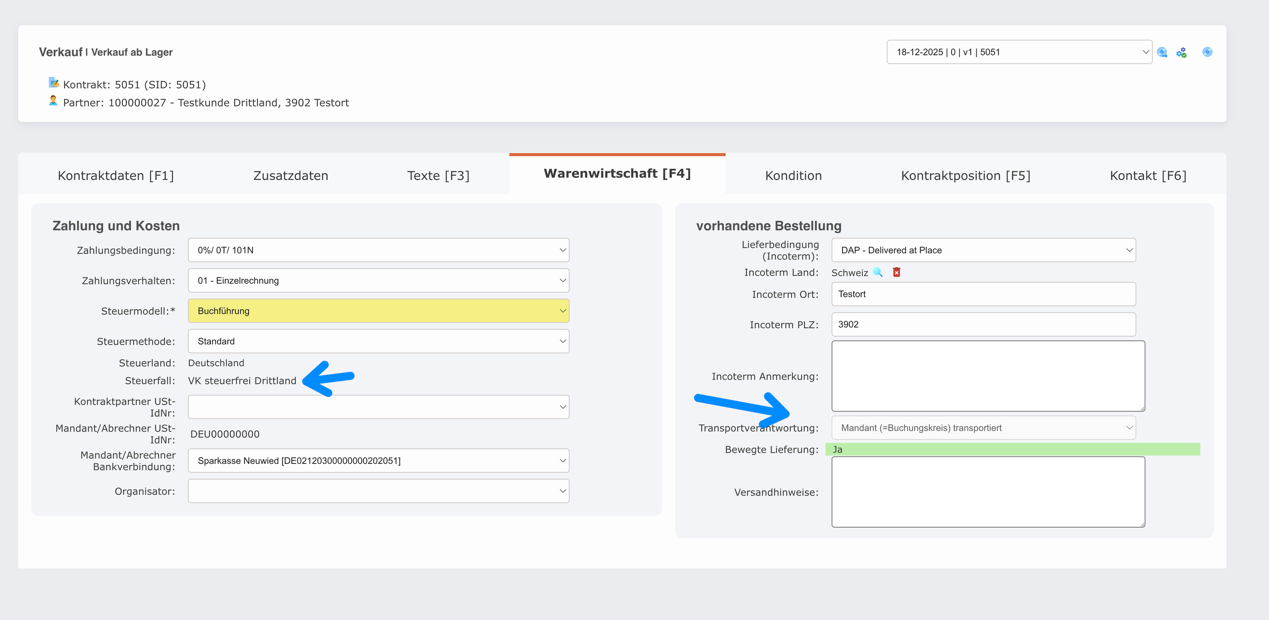Open the Bankverbindung Sparkasse Neuwied dropdown
The width and height of the screenshot is (1269, 620).
pyautogui.click(x=378, y=461)
